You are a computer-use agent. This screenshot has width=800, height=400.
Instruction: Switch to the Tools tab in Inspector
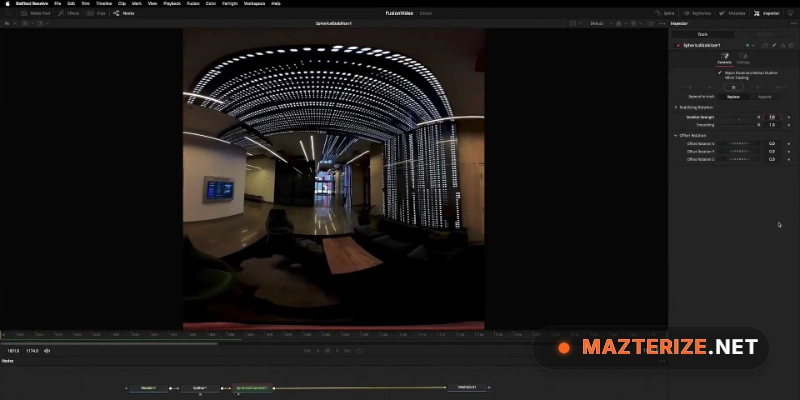click(x=703, y=34)
